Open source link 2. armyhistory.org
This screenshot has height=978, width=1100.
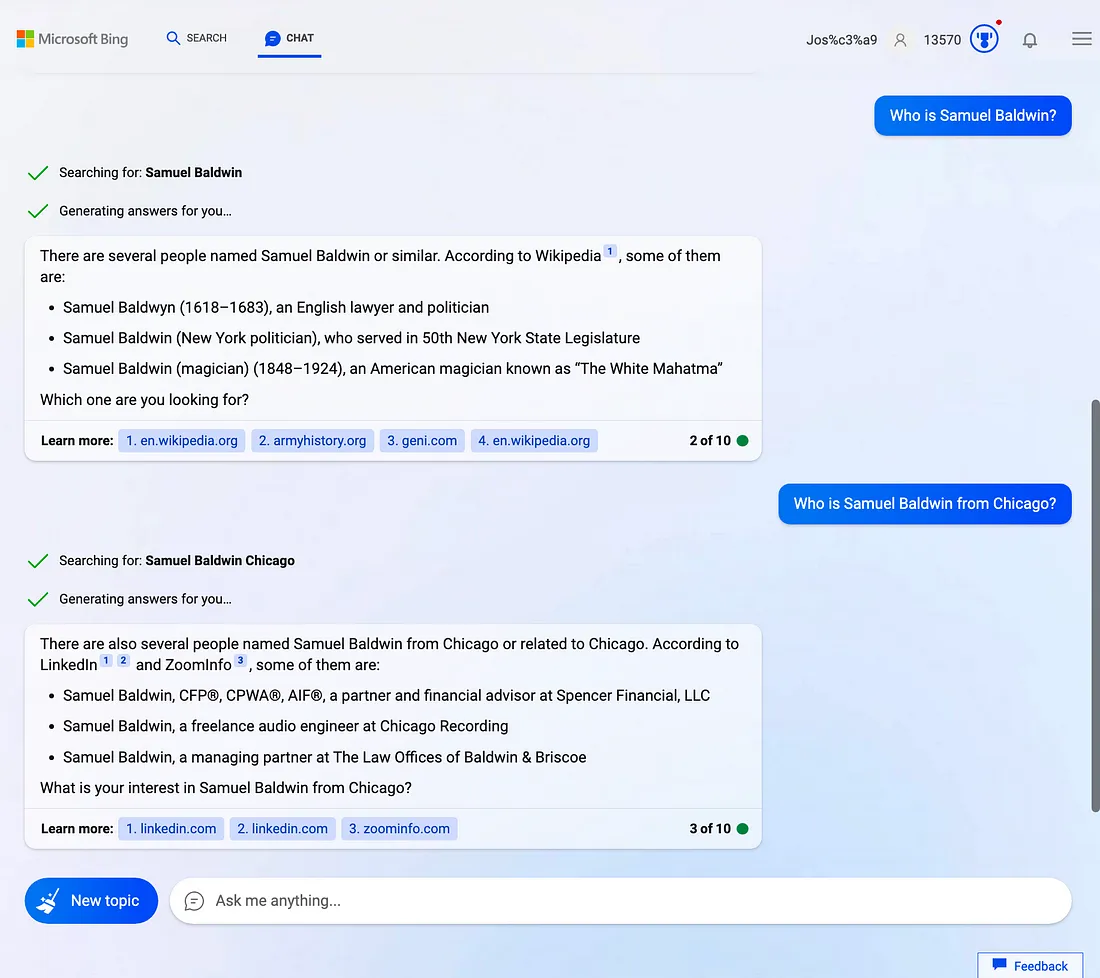[x=312, y=441]
